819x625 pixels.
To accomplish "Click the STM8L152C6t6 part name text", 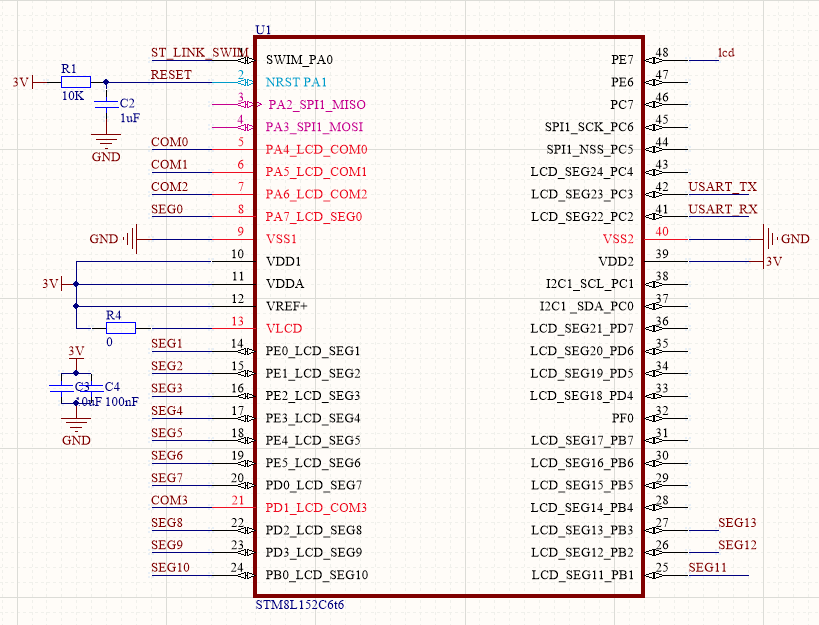I will tap(301, 606).
